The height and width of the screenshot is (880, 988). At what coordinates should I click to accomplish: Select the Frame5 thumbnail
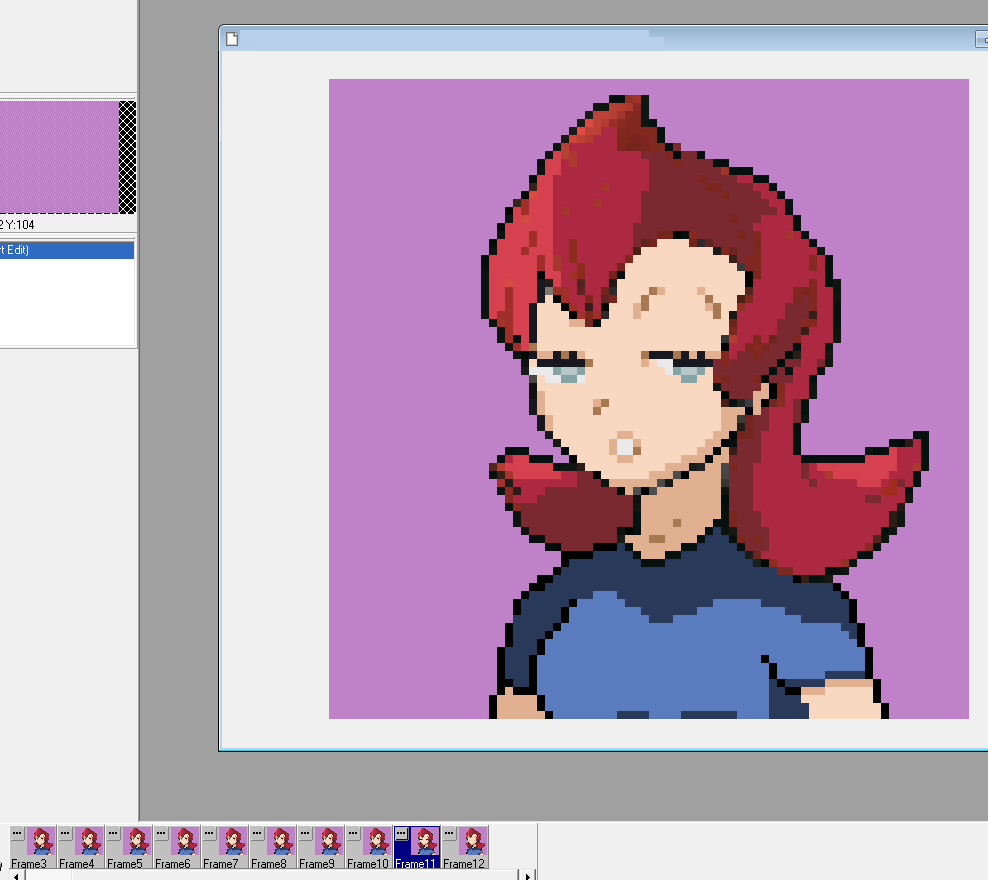[137, 841]
